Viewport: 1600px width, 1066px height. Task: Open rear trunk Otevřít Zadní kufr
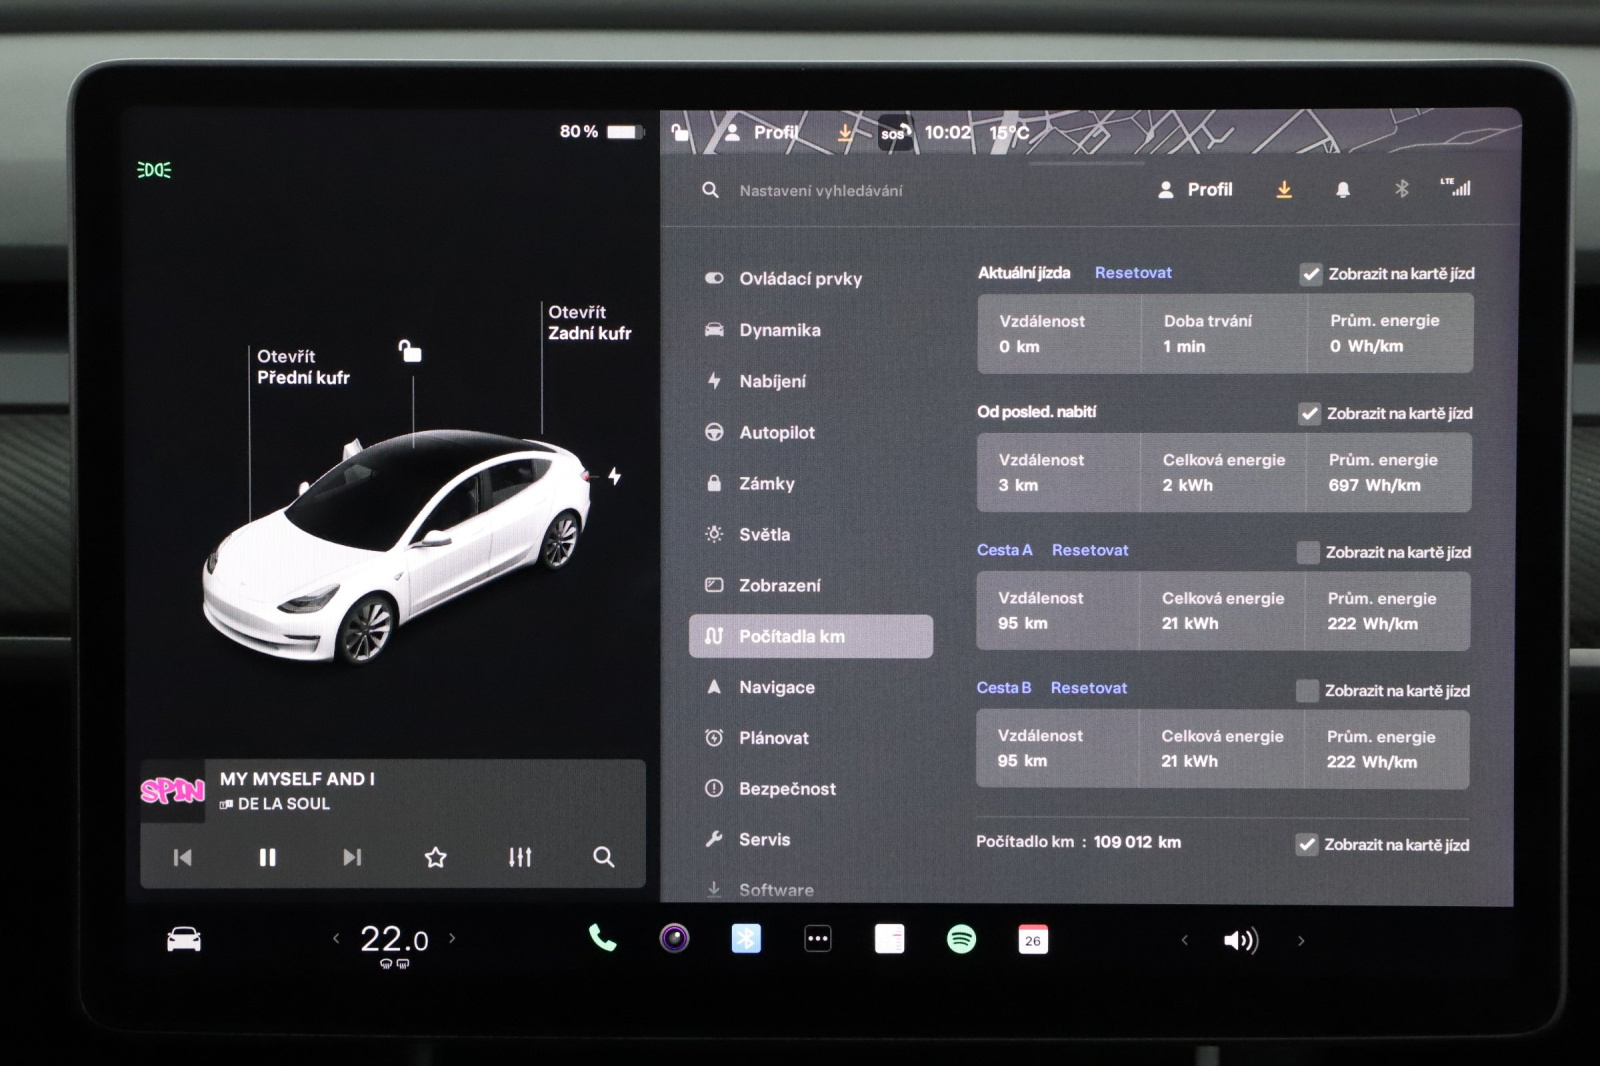[x=589, y=323]
